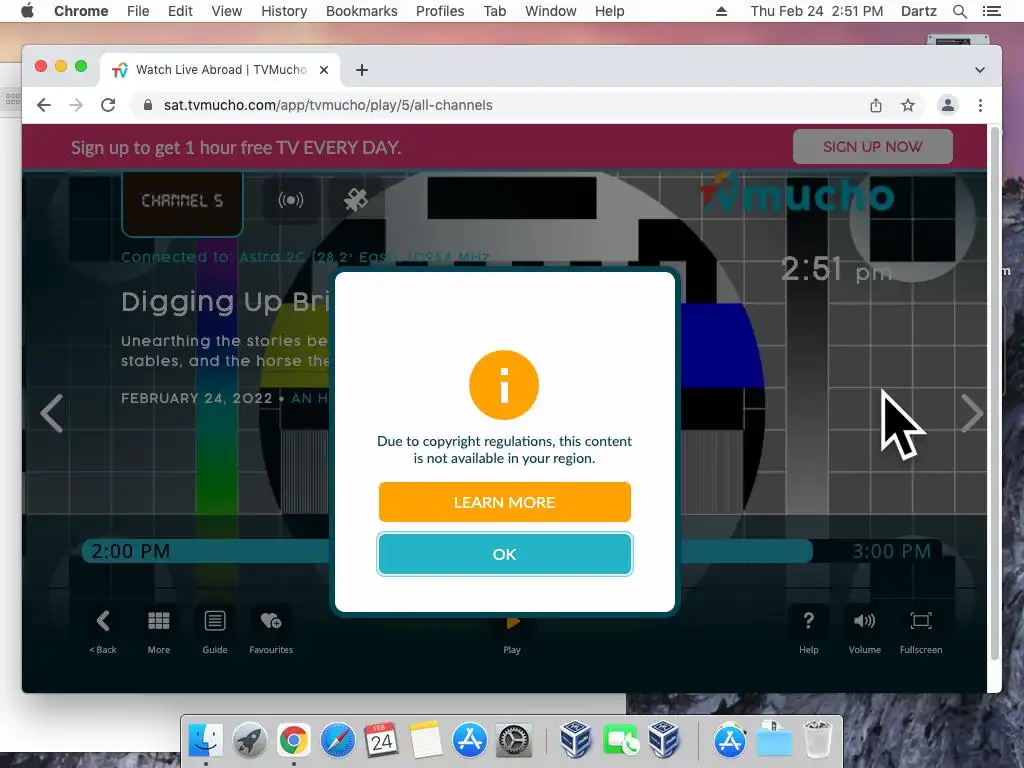Open Safari from the Dock
The width and height of the screenshot is (1024, 768).
[x=338, y=741]
